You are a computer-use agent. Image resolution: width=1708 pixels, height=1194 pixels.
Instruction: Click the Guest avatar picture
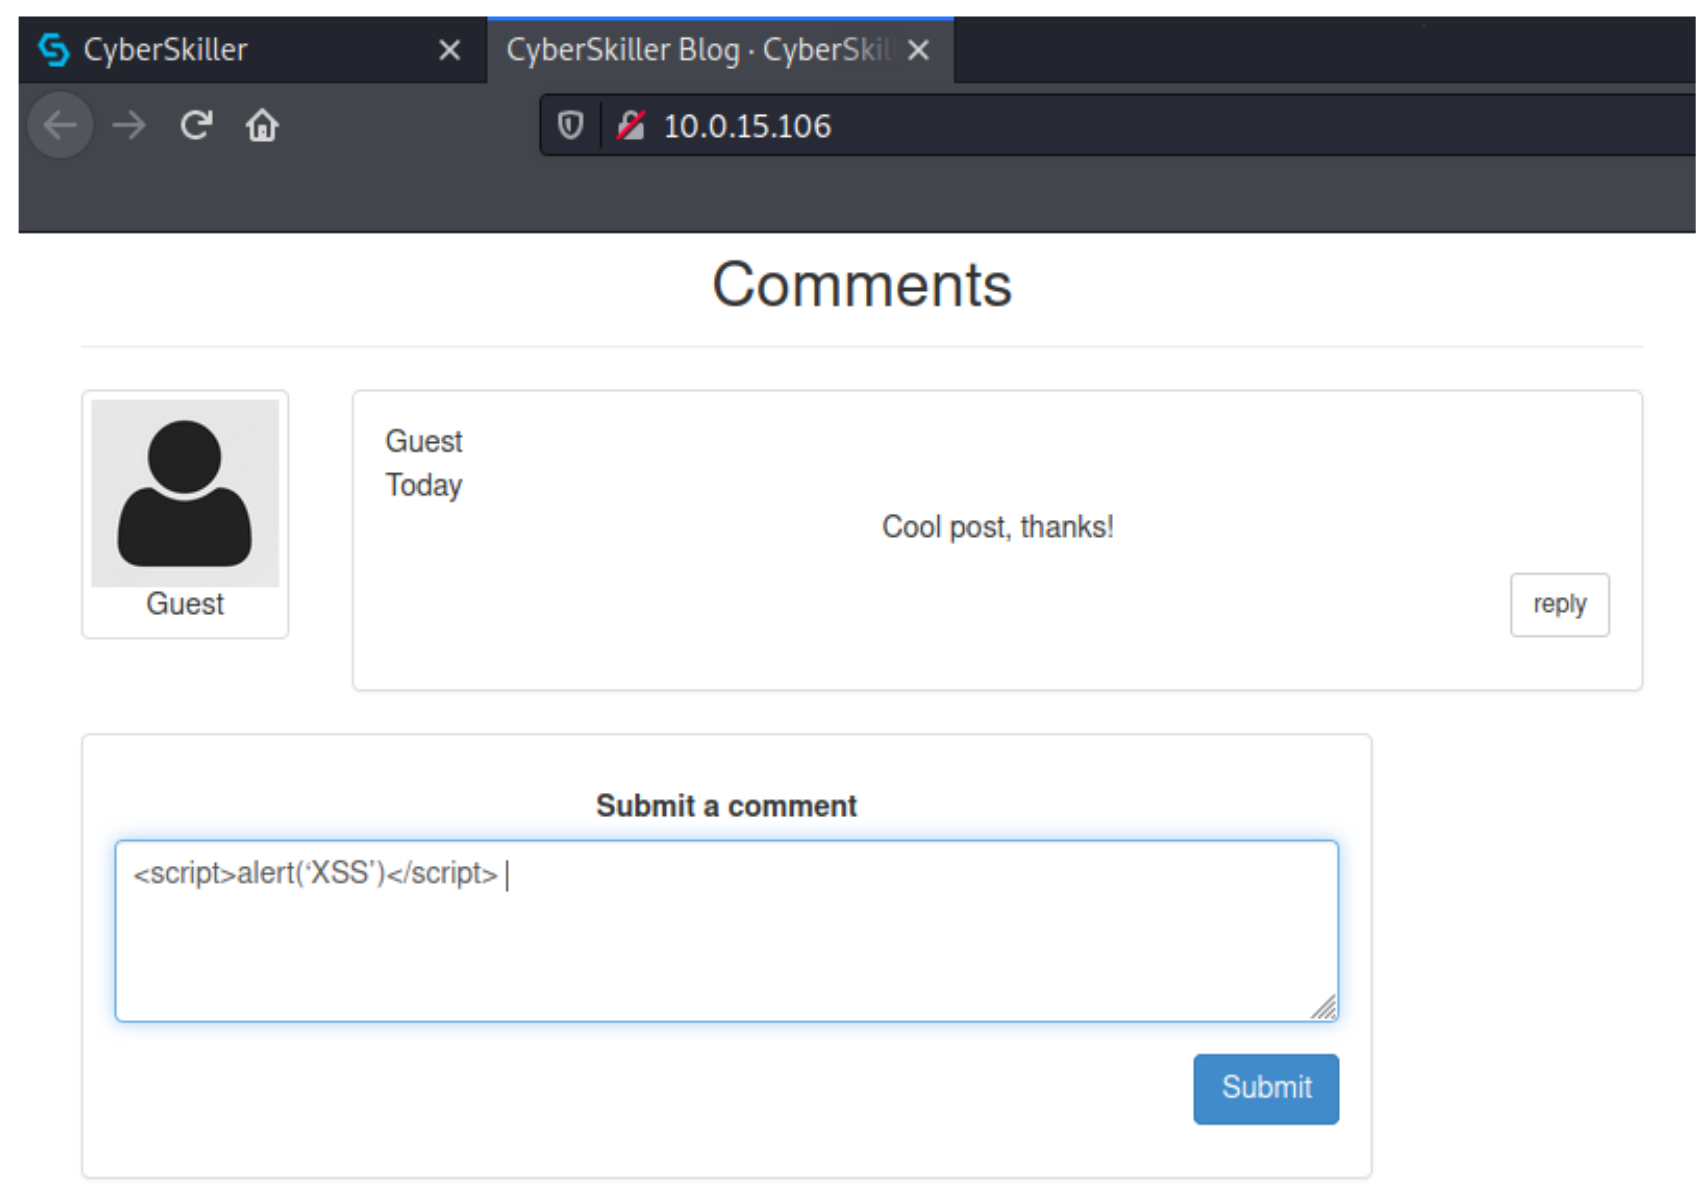point(185,493)
